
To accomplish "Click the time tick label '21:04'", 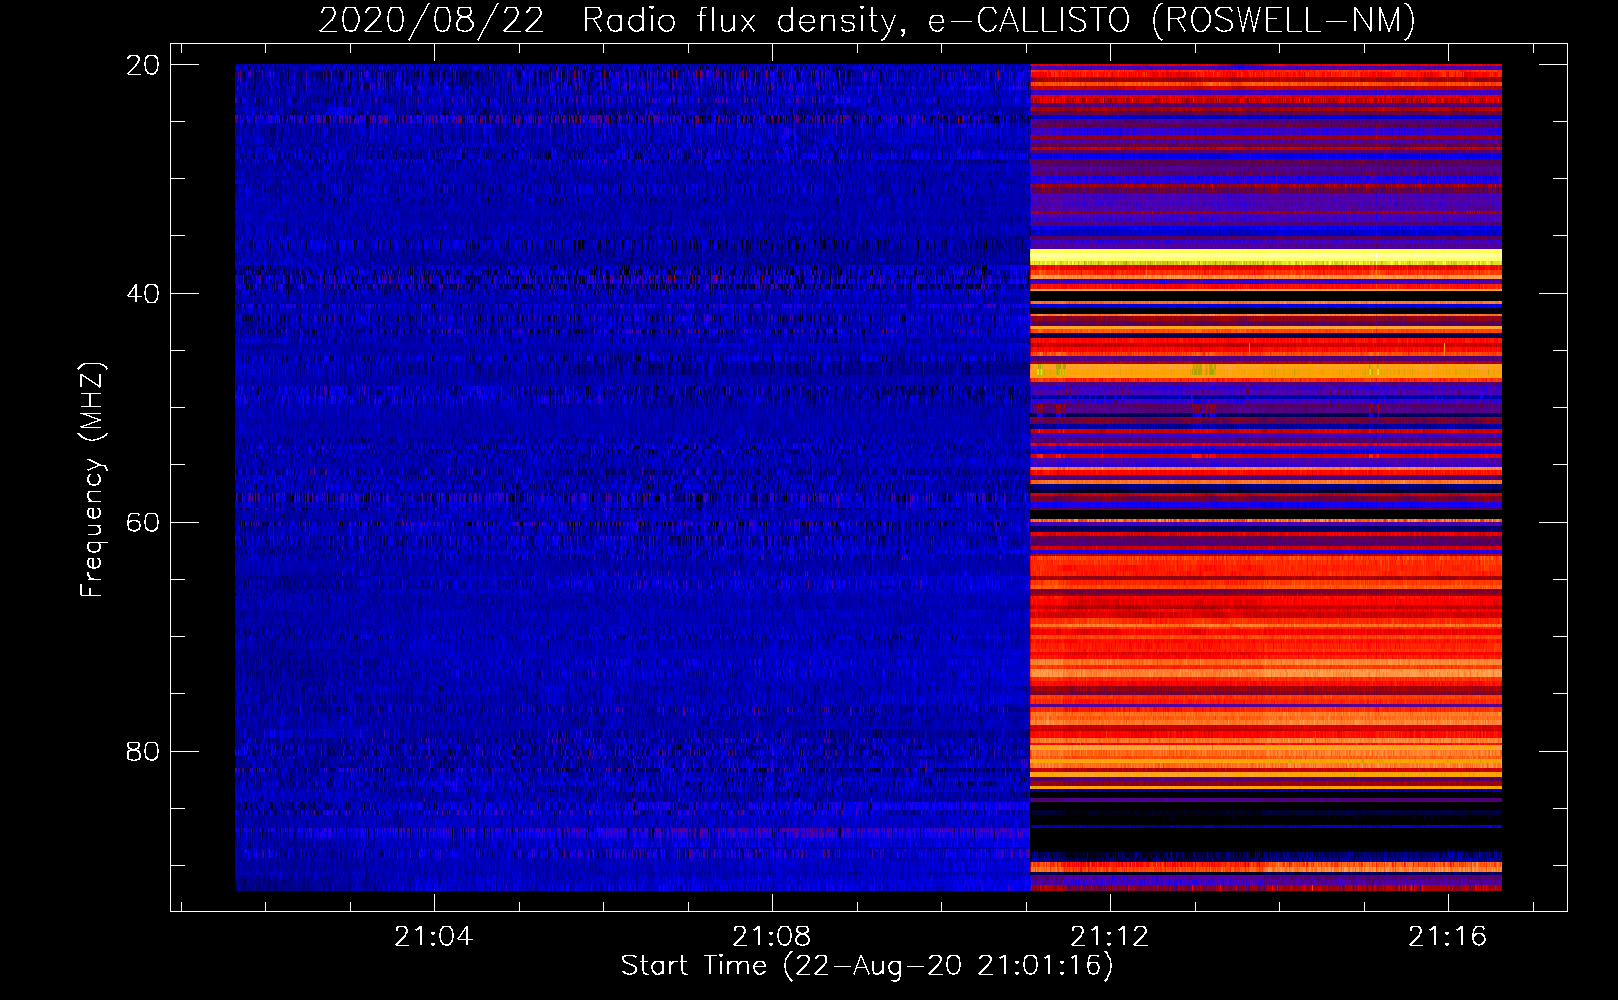I will (x=434, y=937).
